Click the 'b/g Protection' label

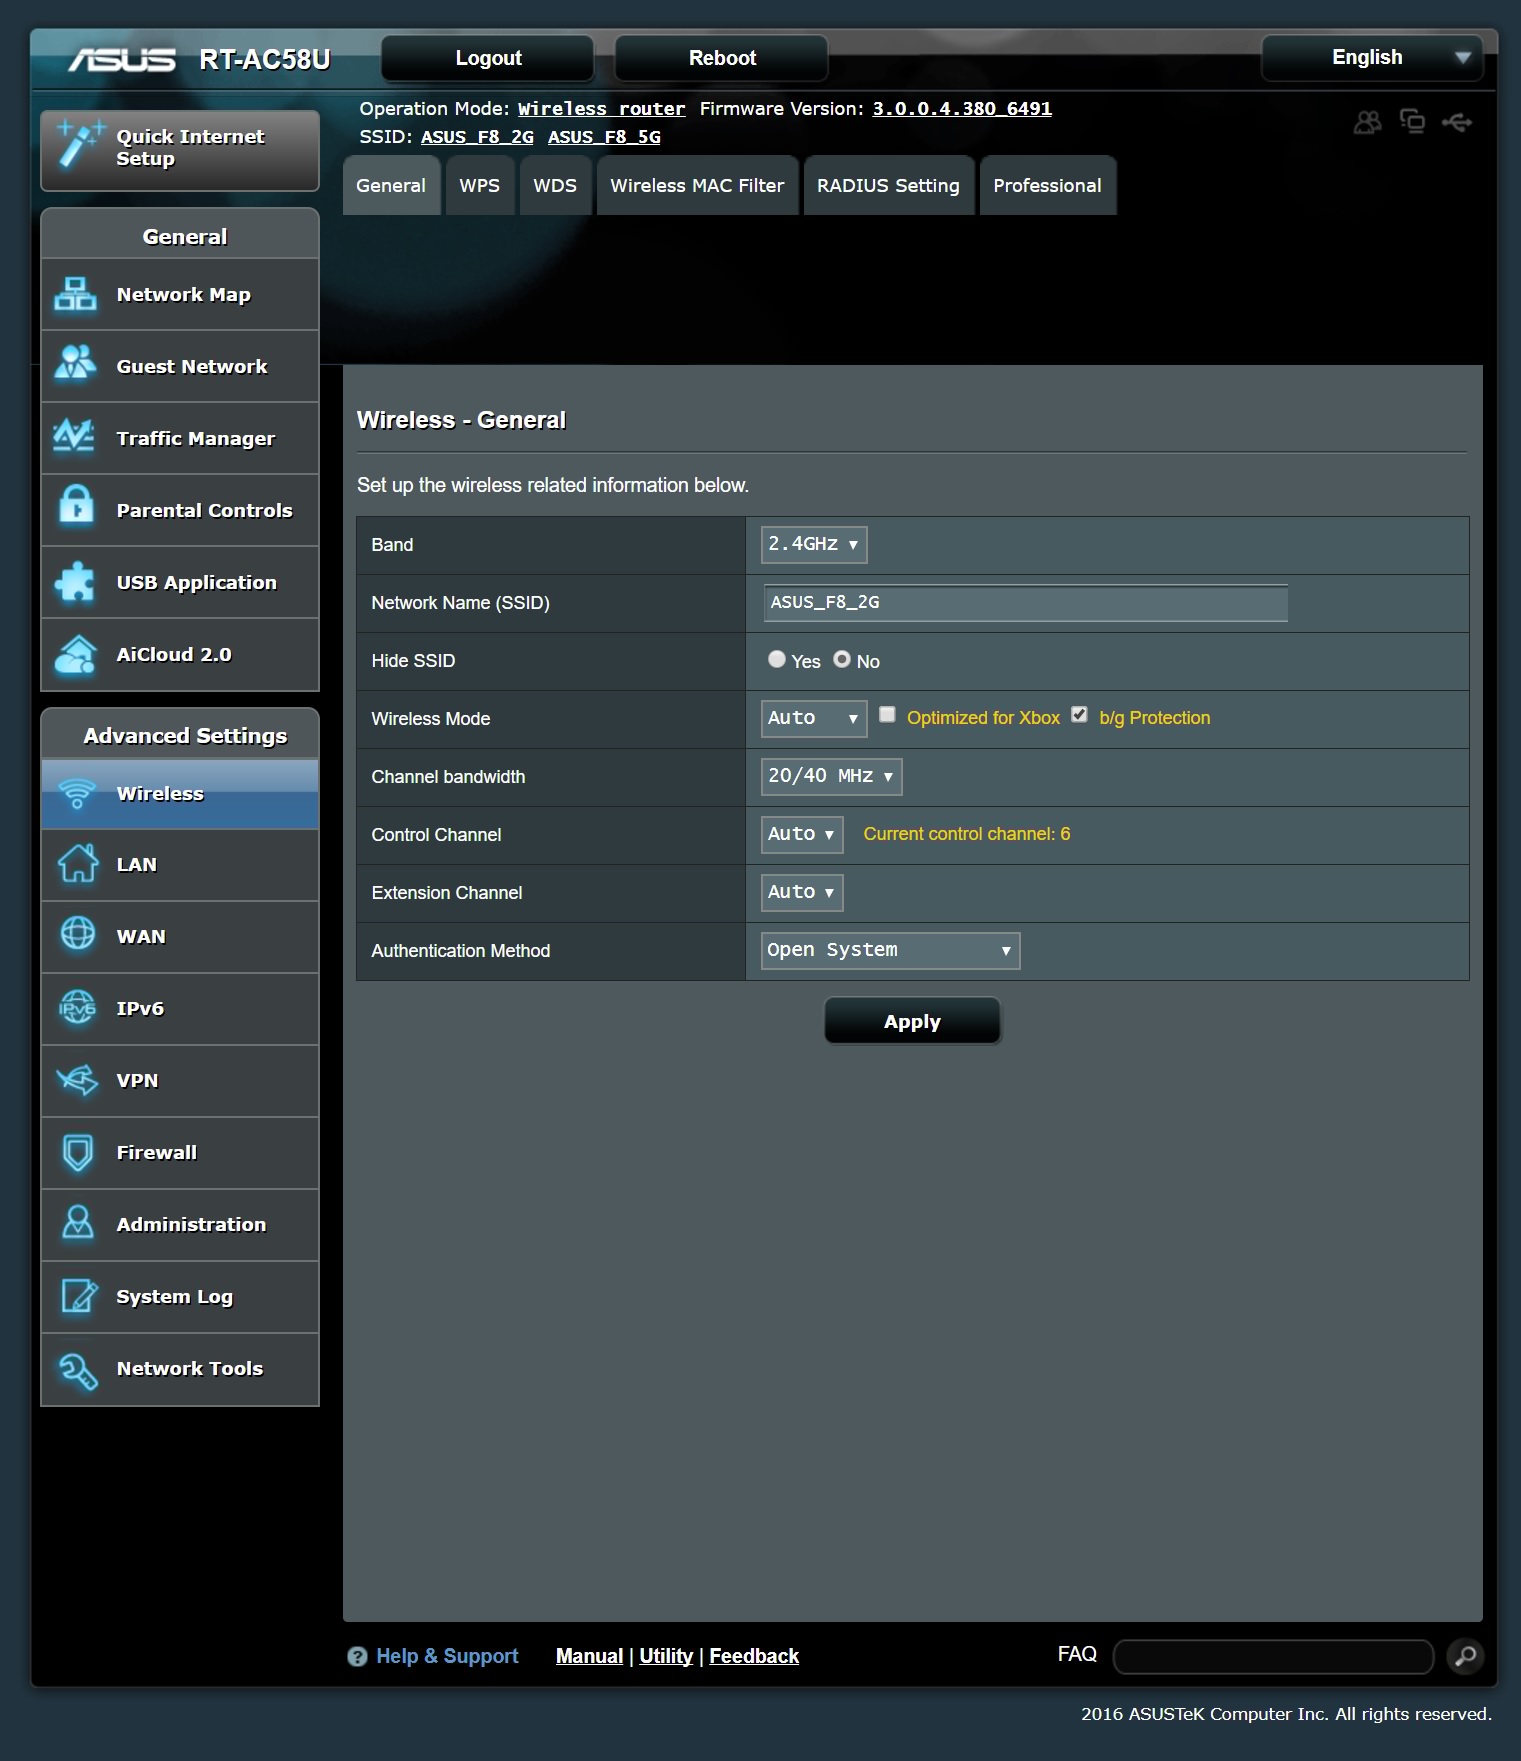(x=1154, y=718)
